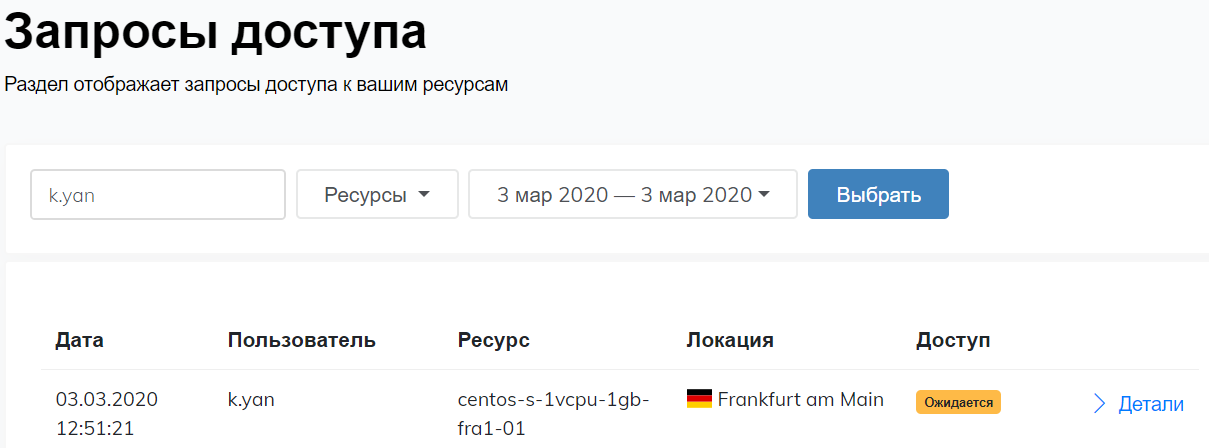Open the 3 мар 2020 date range picker

click(x=633, y=194)
